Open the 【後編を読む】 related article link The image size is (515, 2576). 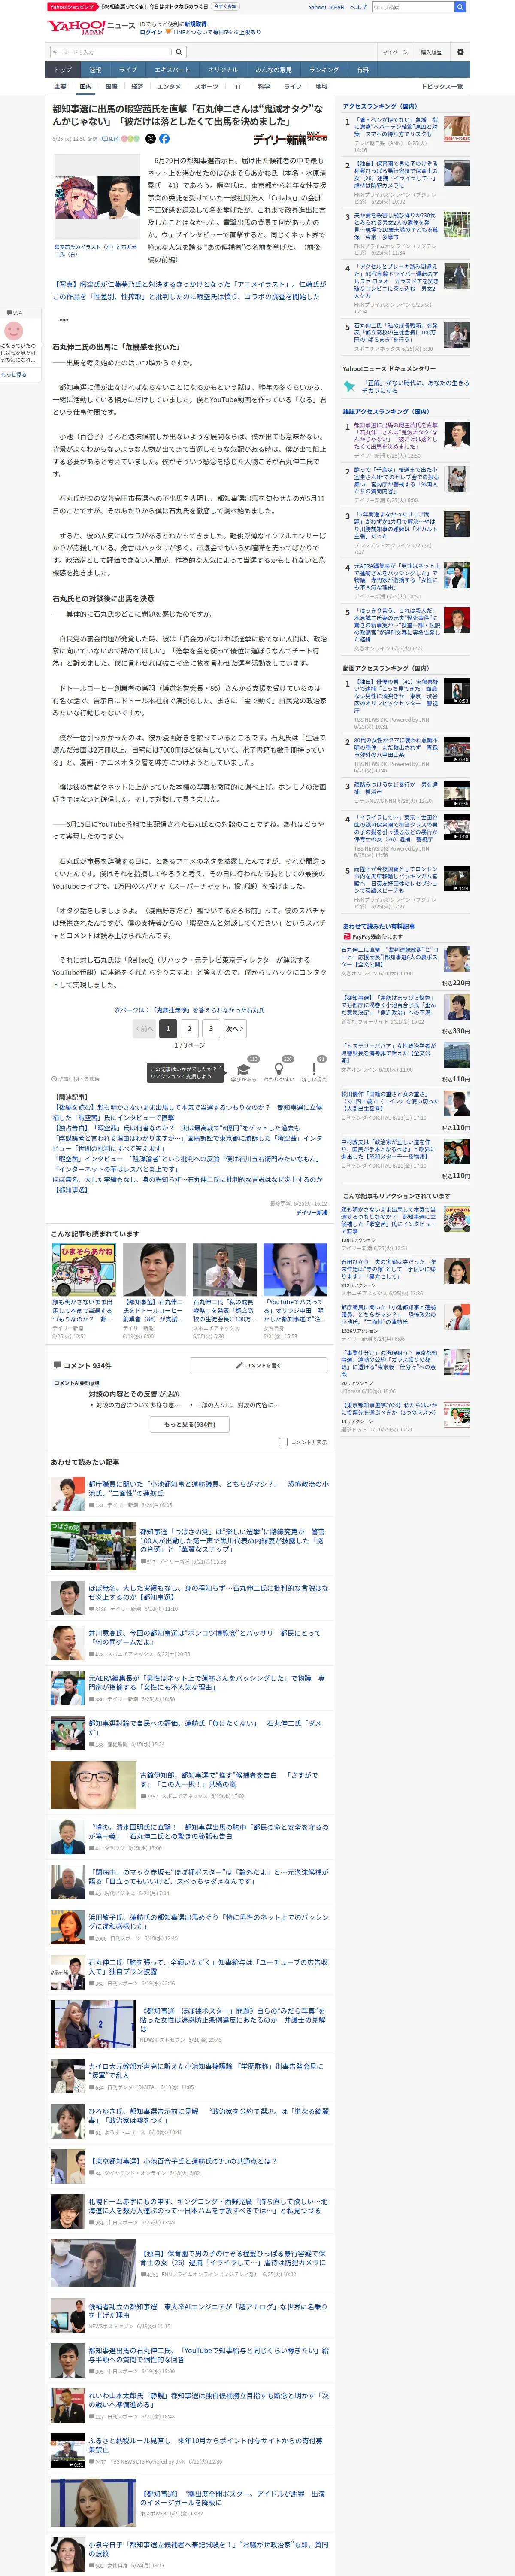point(187,1112)
